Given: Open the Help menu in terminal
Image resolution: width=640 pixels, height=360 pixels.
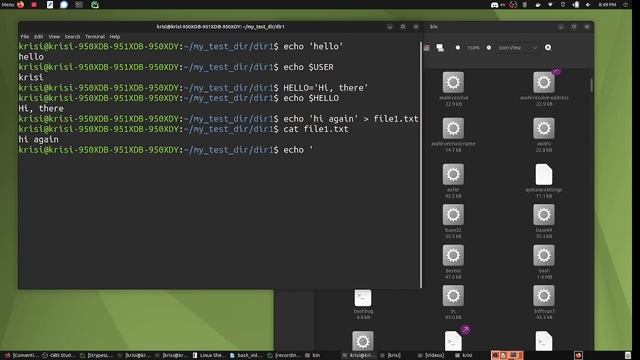Looking at the screenshot, I should pyautogui.click(x=115, y=36).
